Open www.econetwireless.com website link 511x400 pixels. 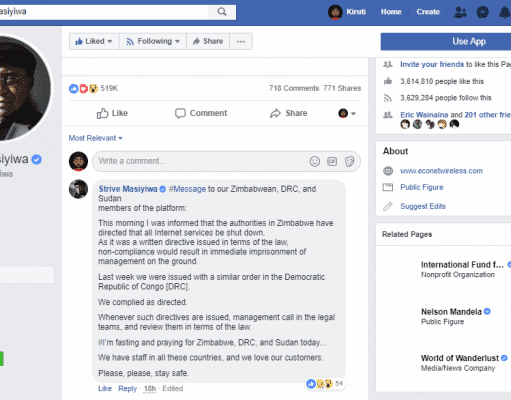(441, 171)
